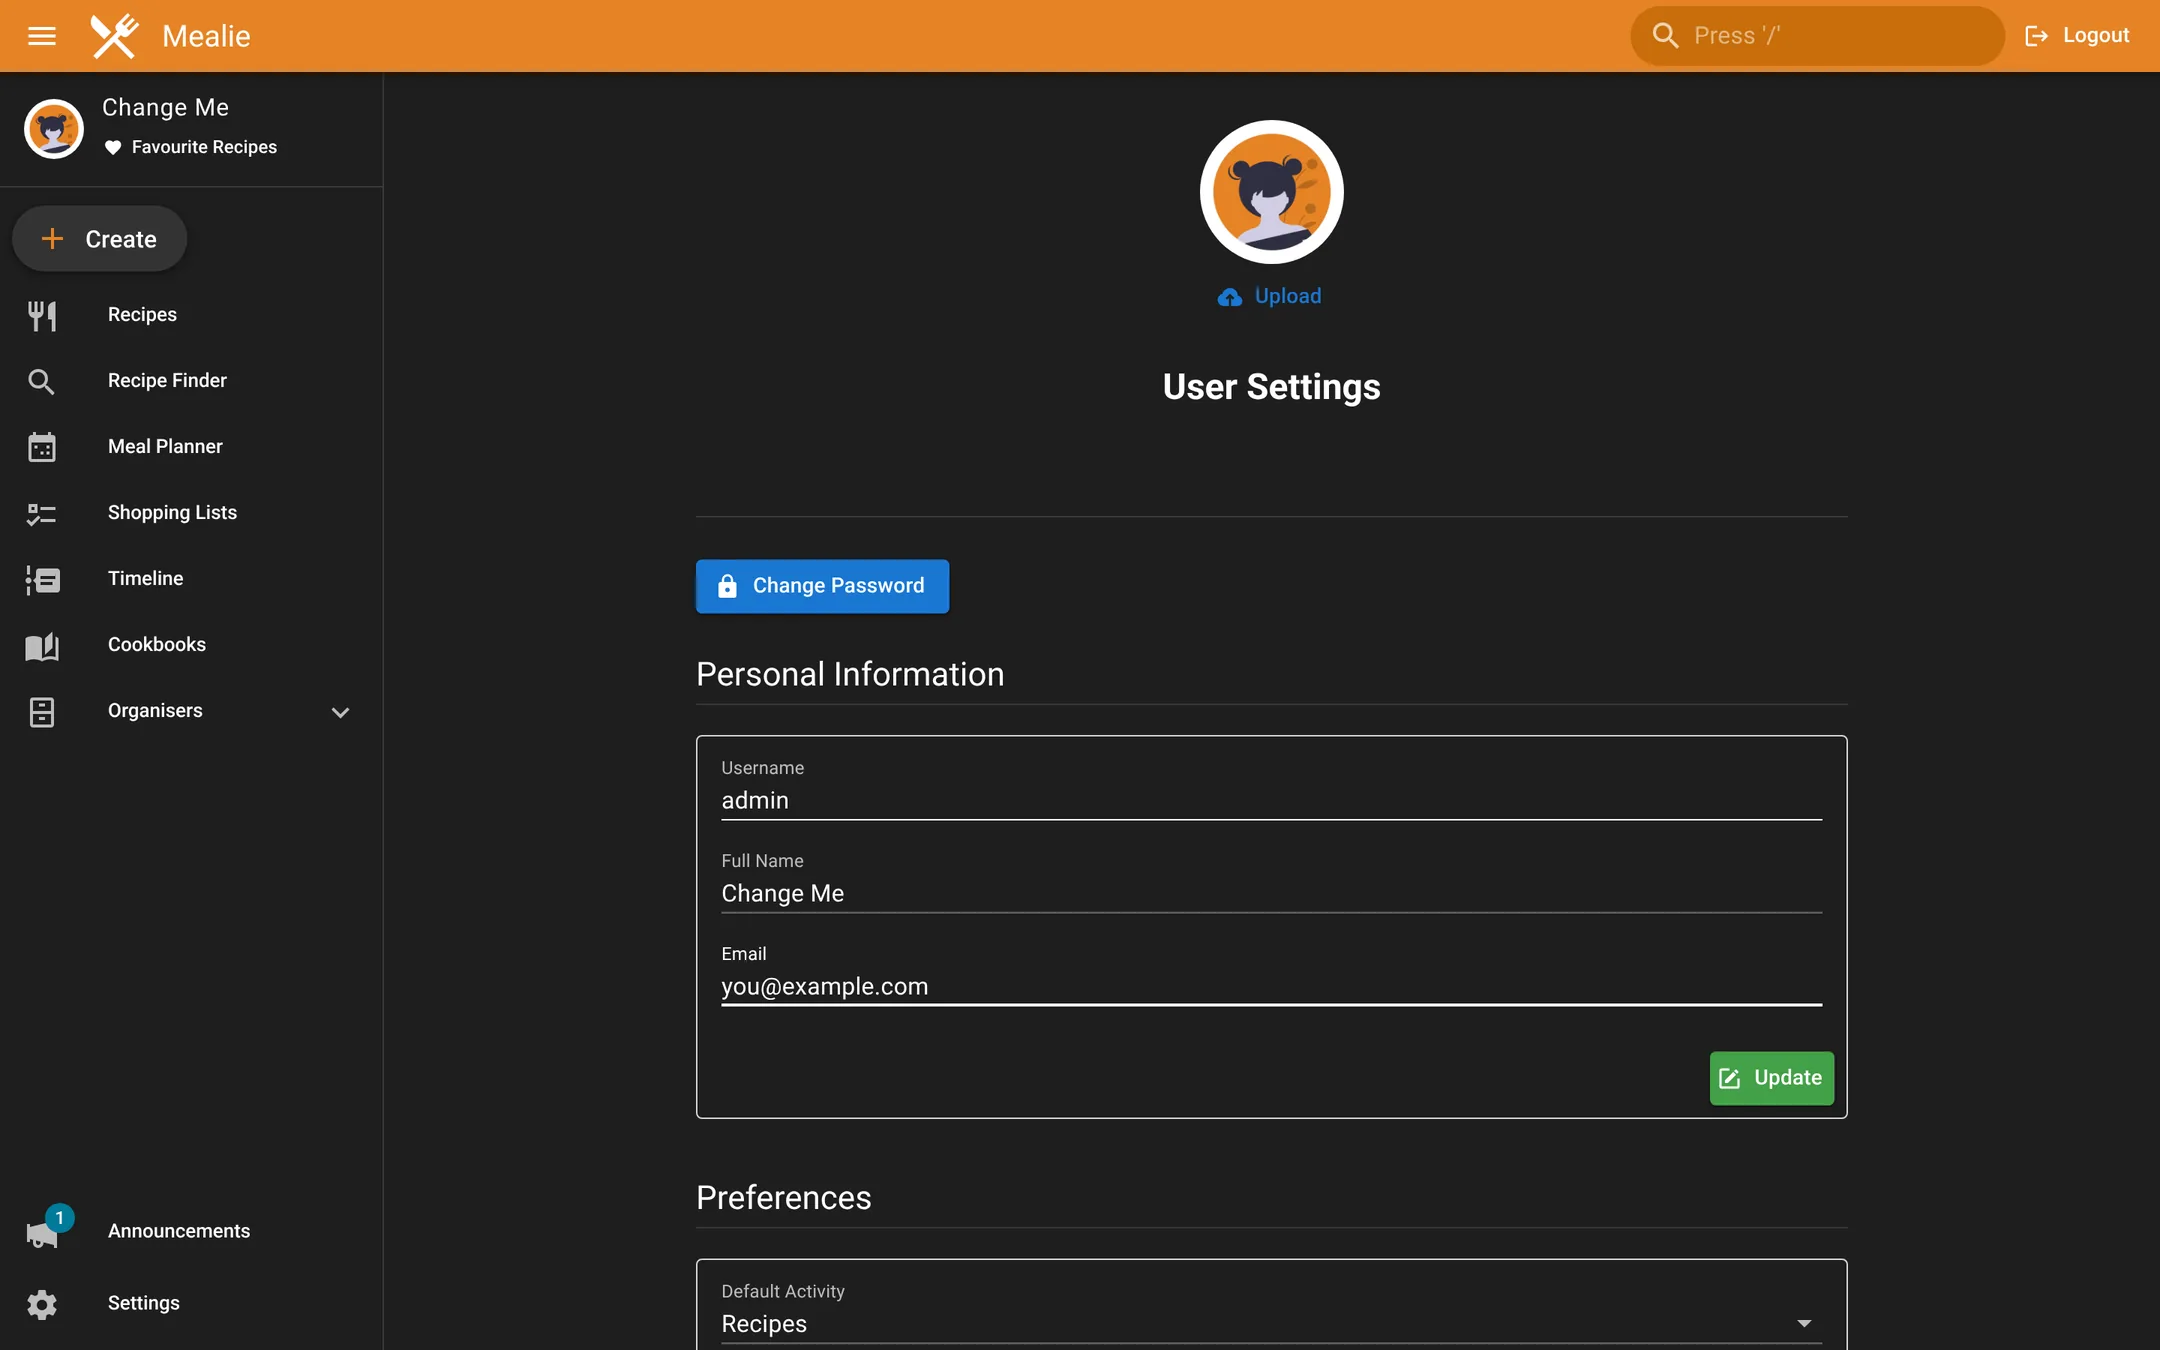The height and width of the screenshot is (1350, 2160).
Task: Open Recipe Finder
Action: 167,380
